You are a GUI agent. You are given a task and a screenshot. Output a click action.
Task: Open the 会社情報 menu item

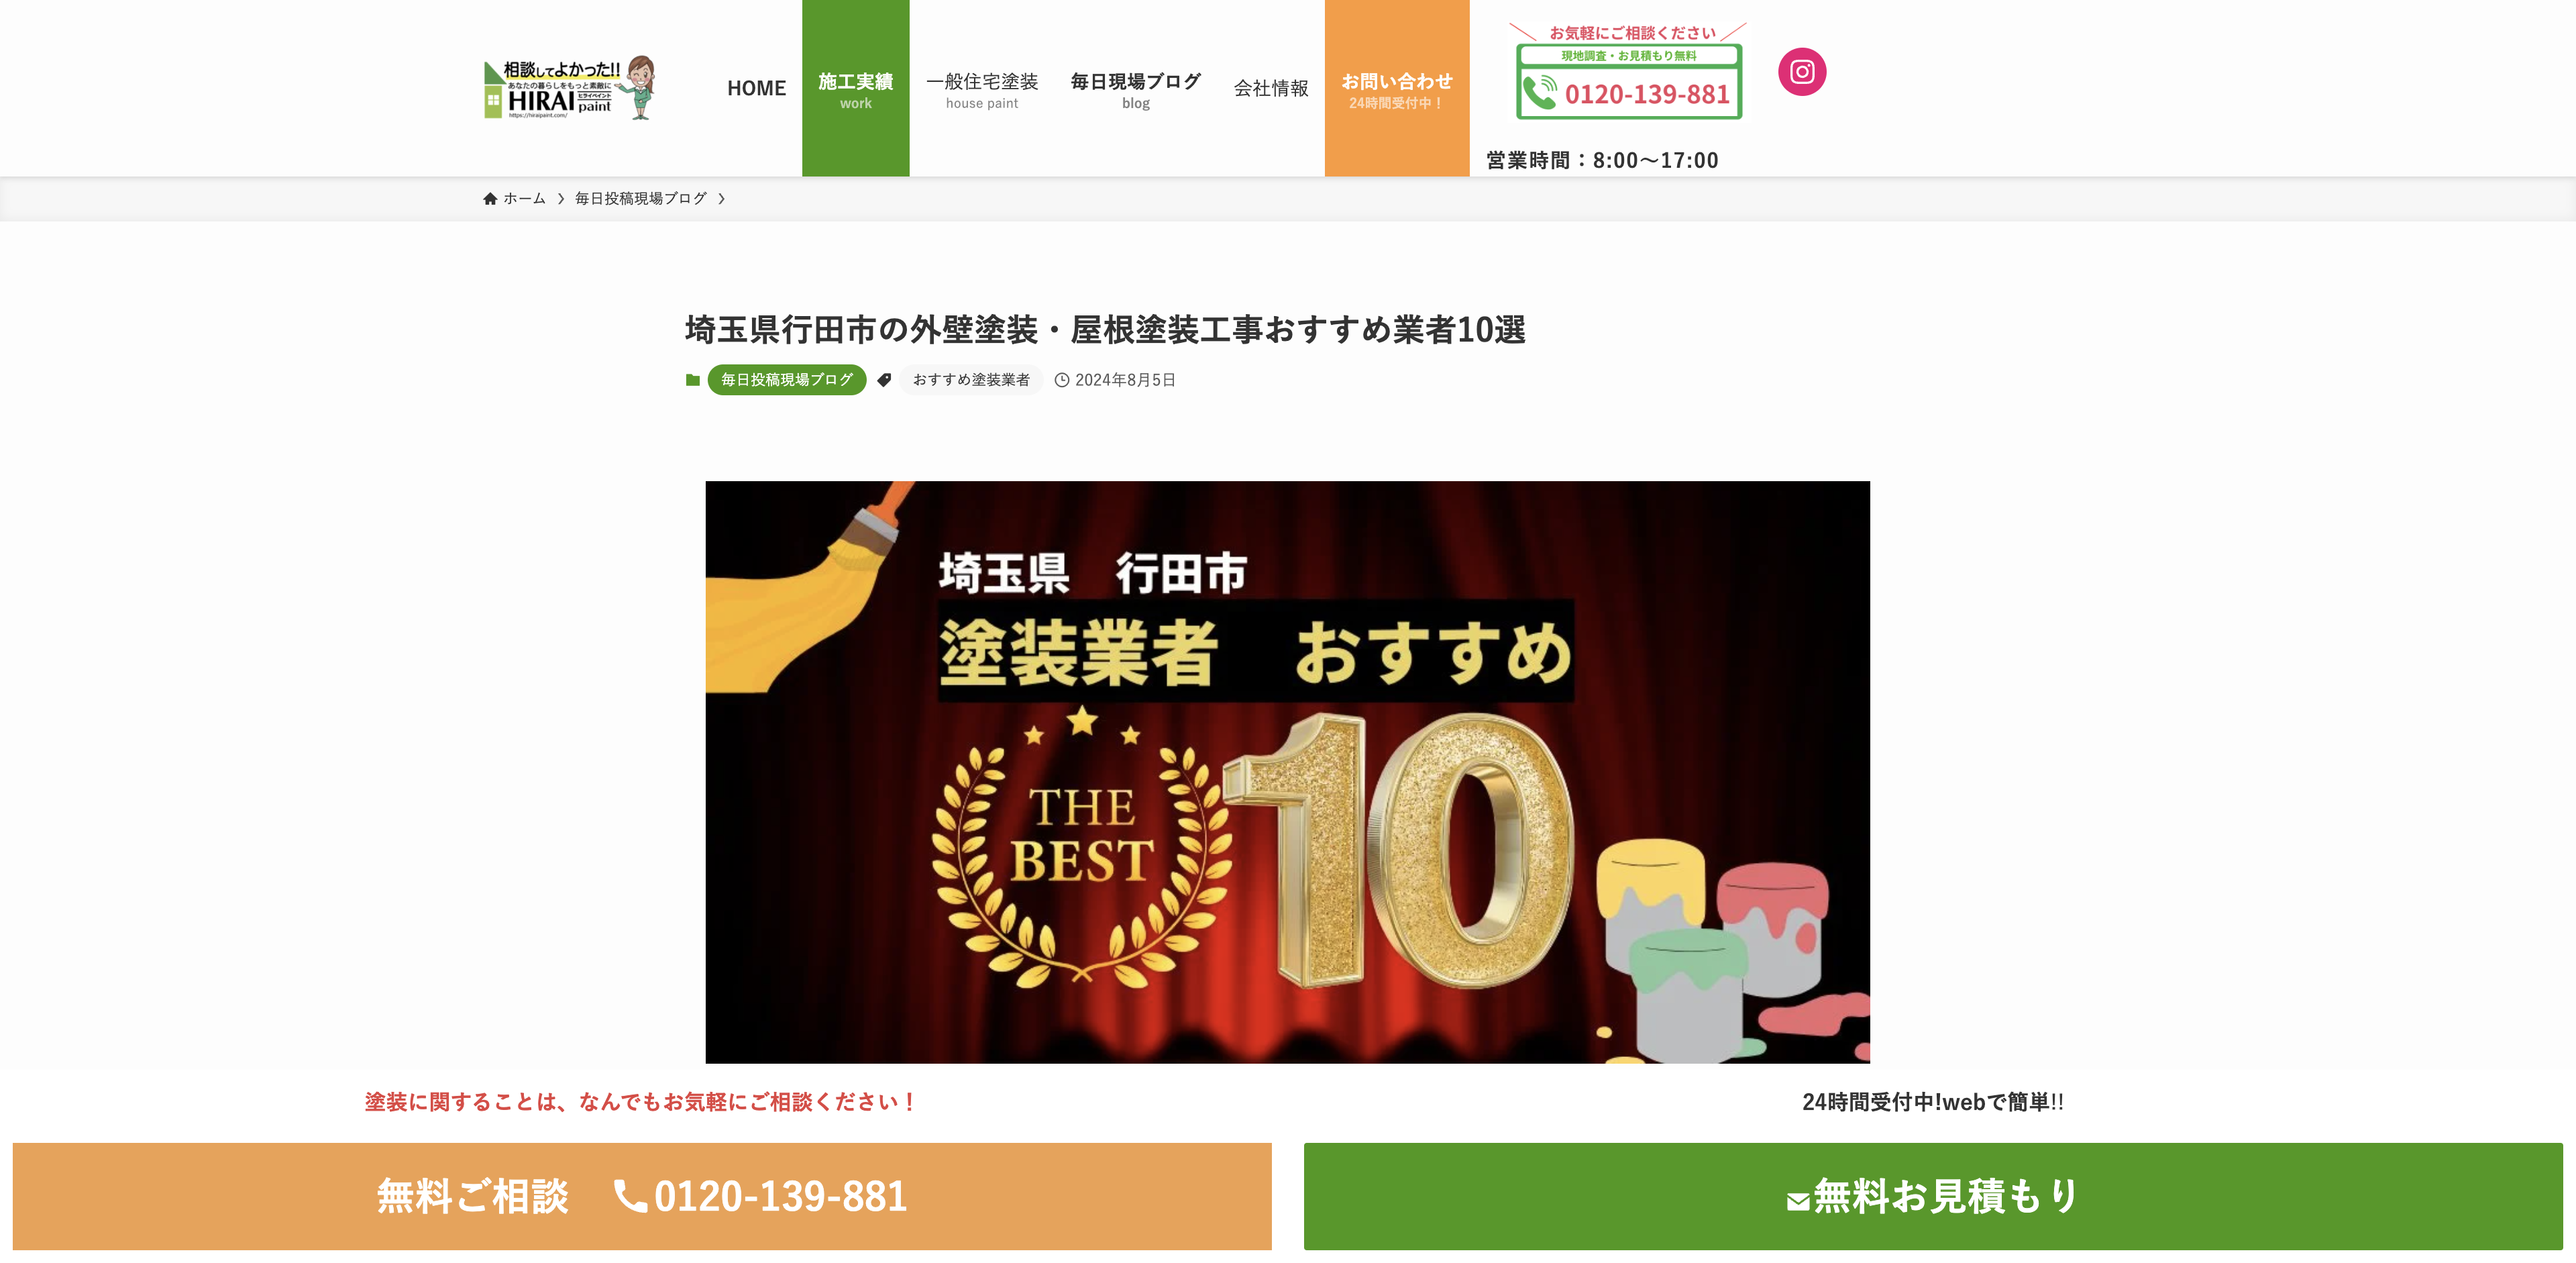click(1271, 88)
